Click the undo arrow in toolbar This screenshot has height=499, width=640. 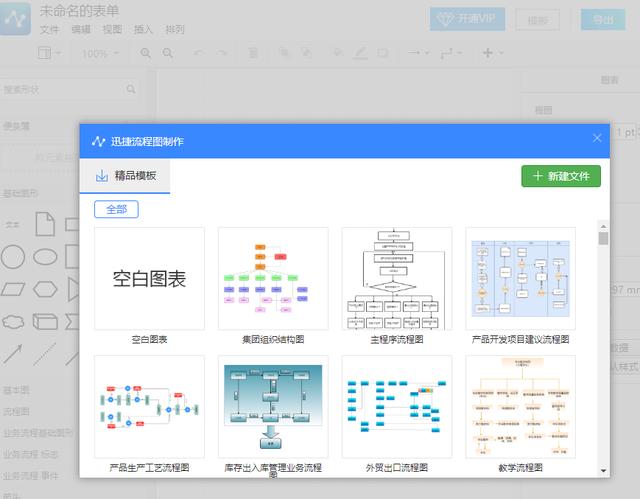coord(197,53)
